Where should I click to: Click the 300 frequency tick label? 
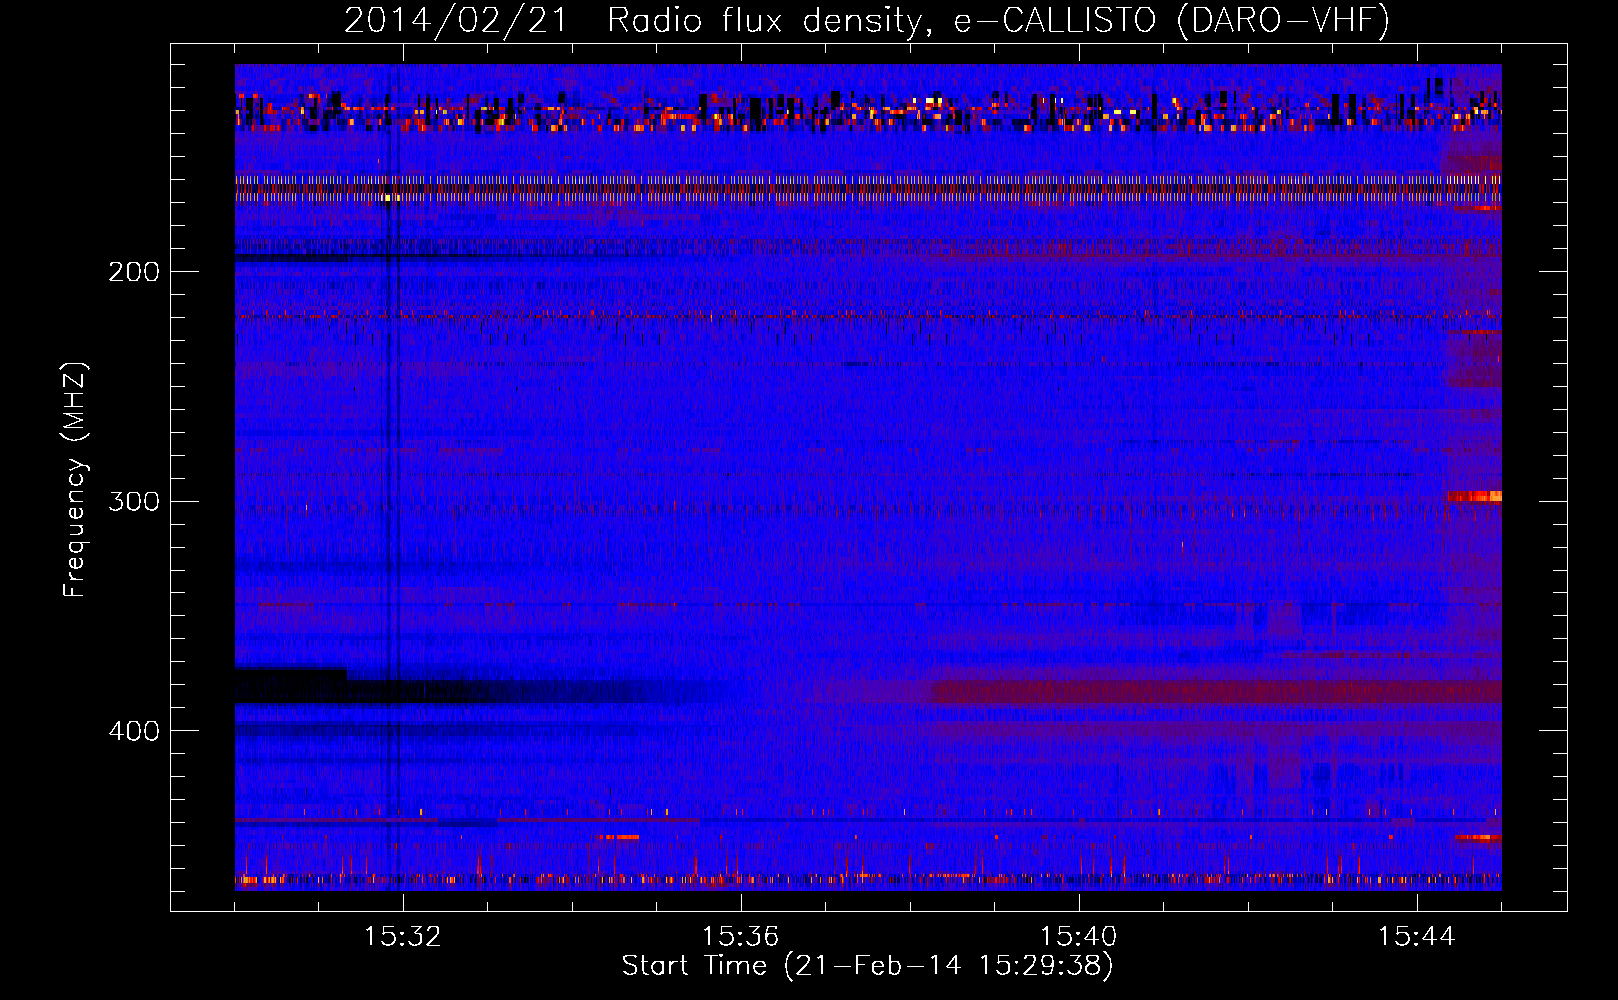click(x=133, y=501)
